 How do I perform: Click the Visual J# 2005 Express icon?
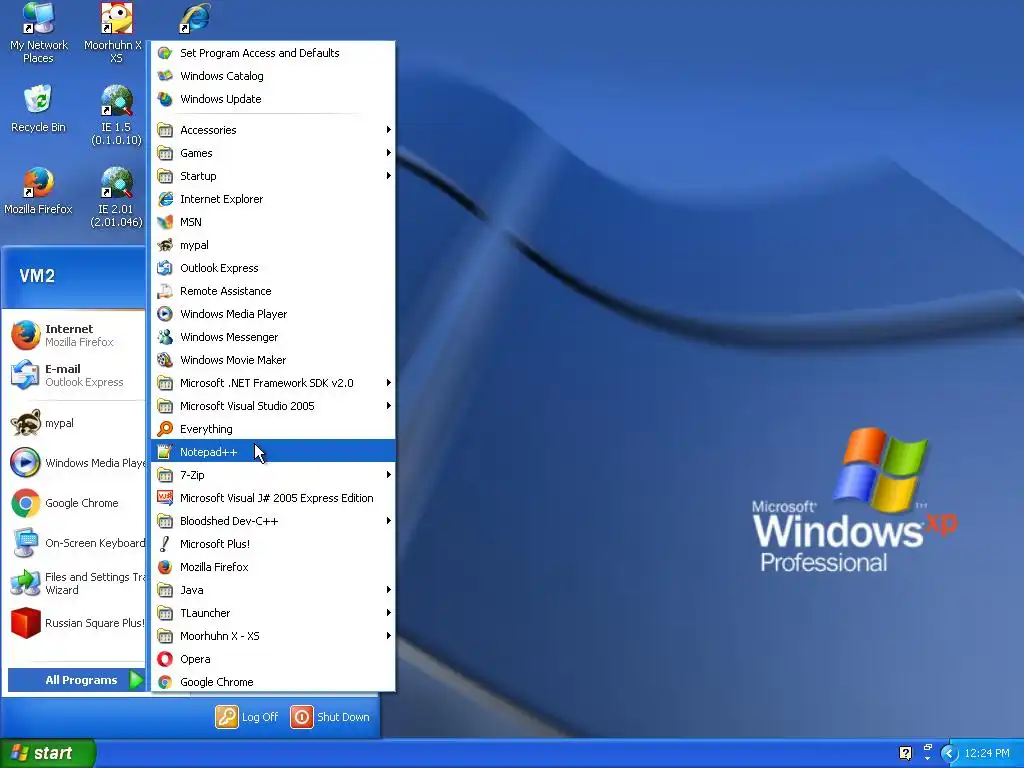(x=165, y=498)
